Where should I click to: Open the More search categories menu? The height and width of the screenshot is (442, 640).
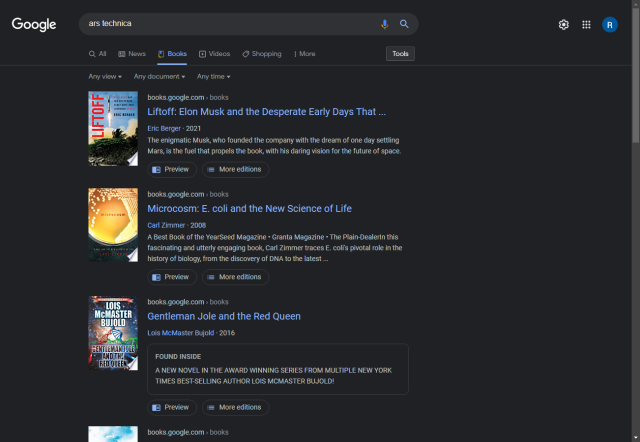[304, 54]
